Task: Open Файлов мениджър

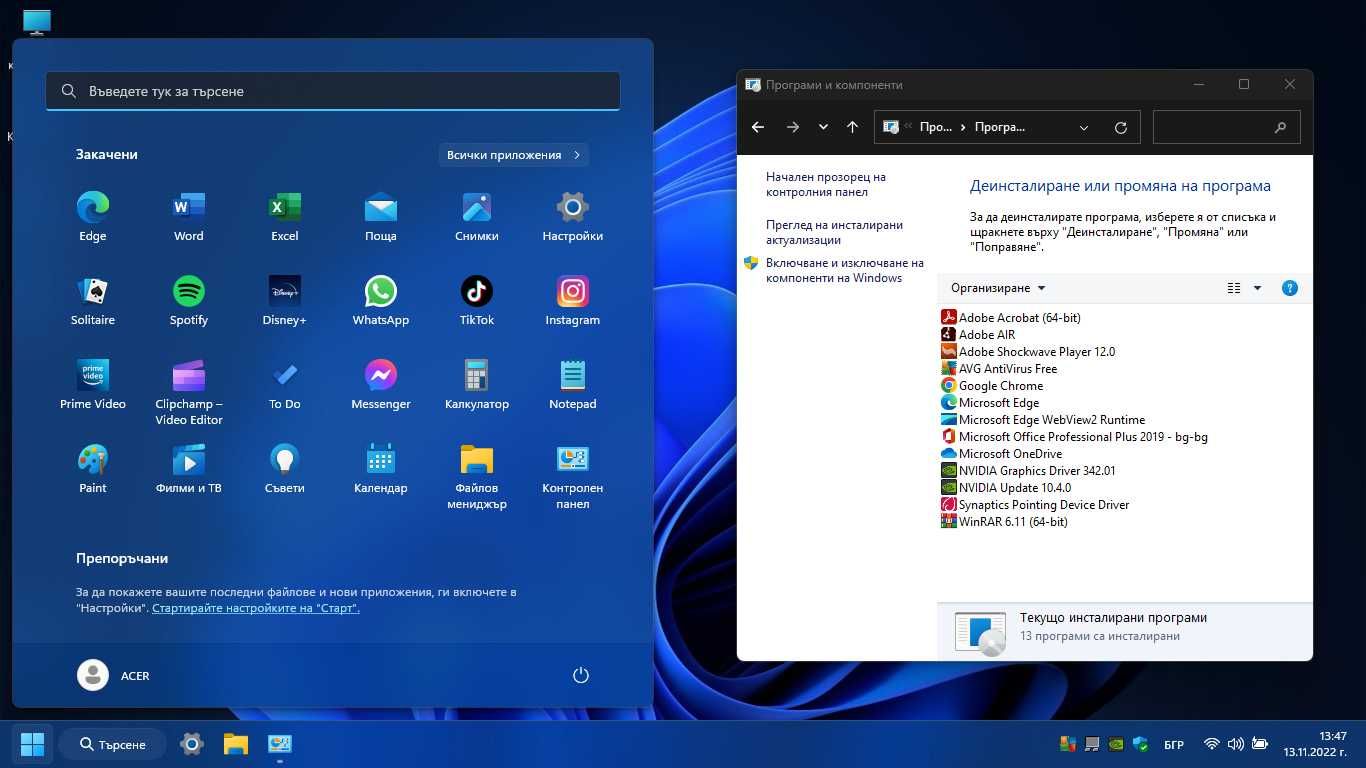Action: [477, 477]
